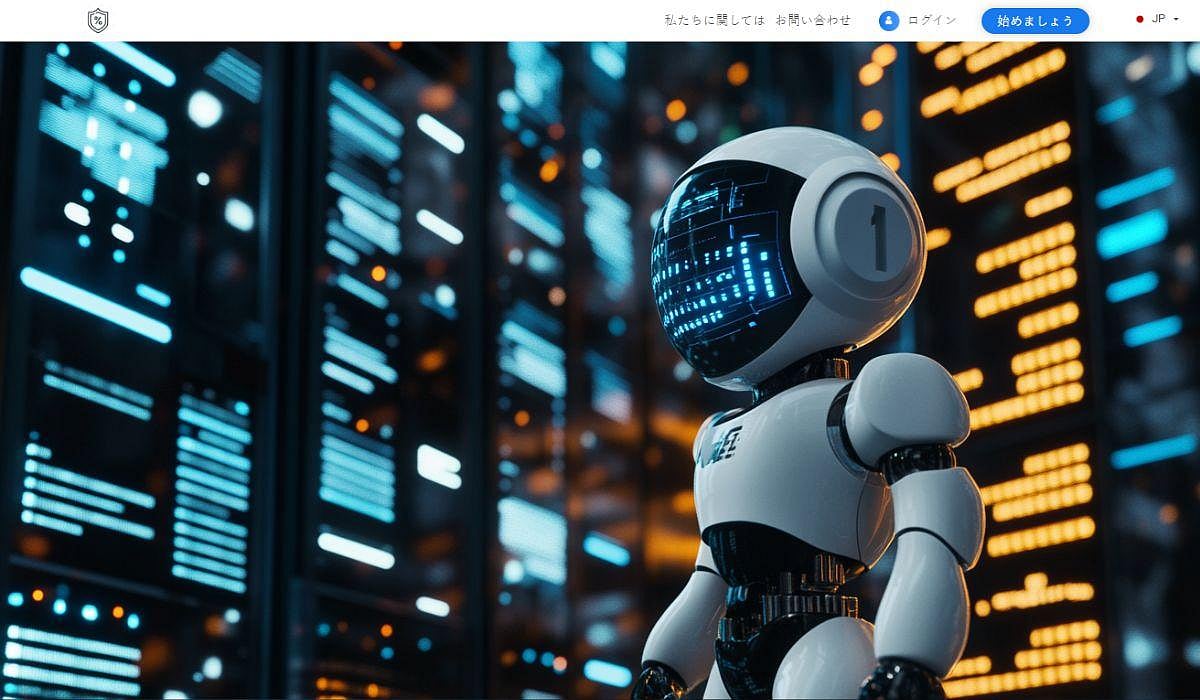The height and width of the screenshot is (700, 1200).
Task: Click the orange-lit server rack on right
Action: coord(1020,300)
